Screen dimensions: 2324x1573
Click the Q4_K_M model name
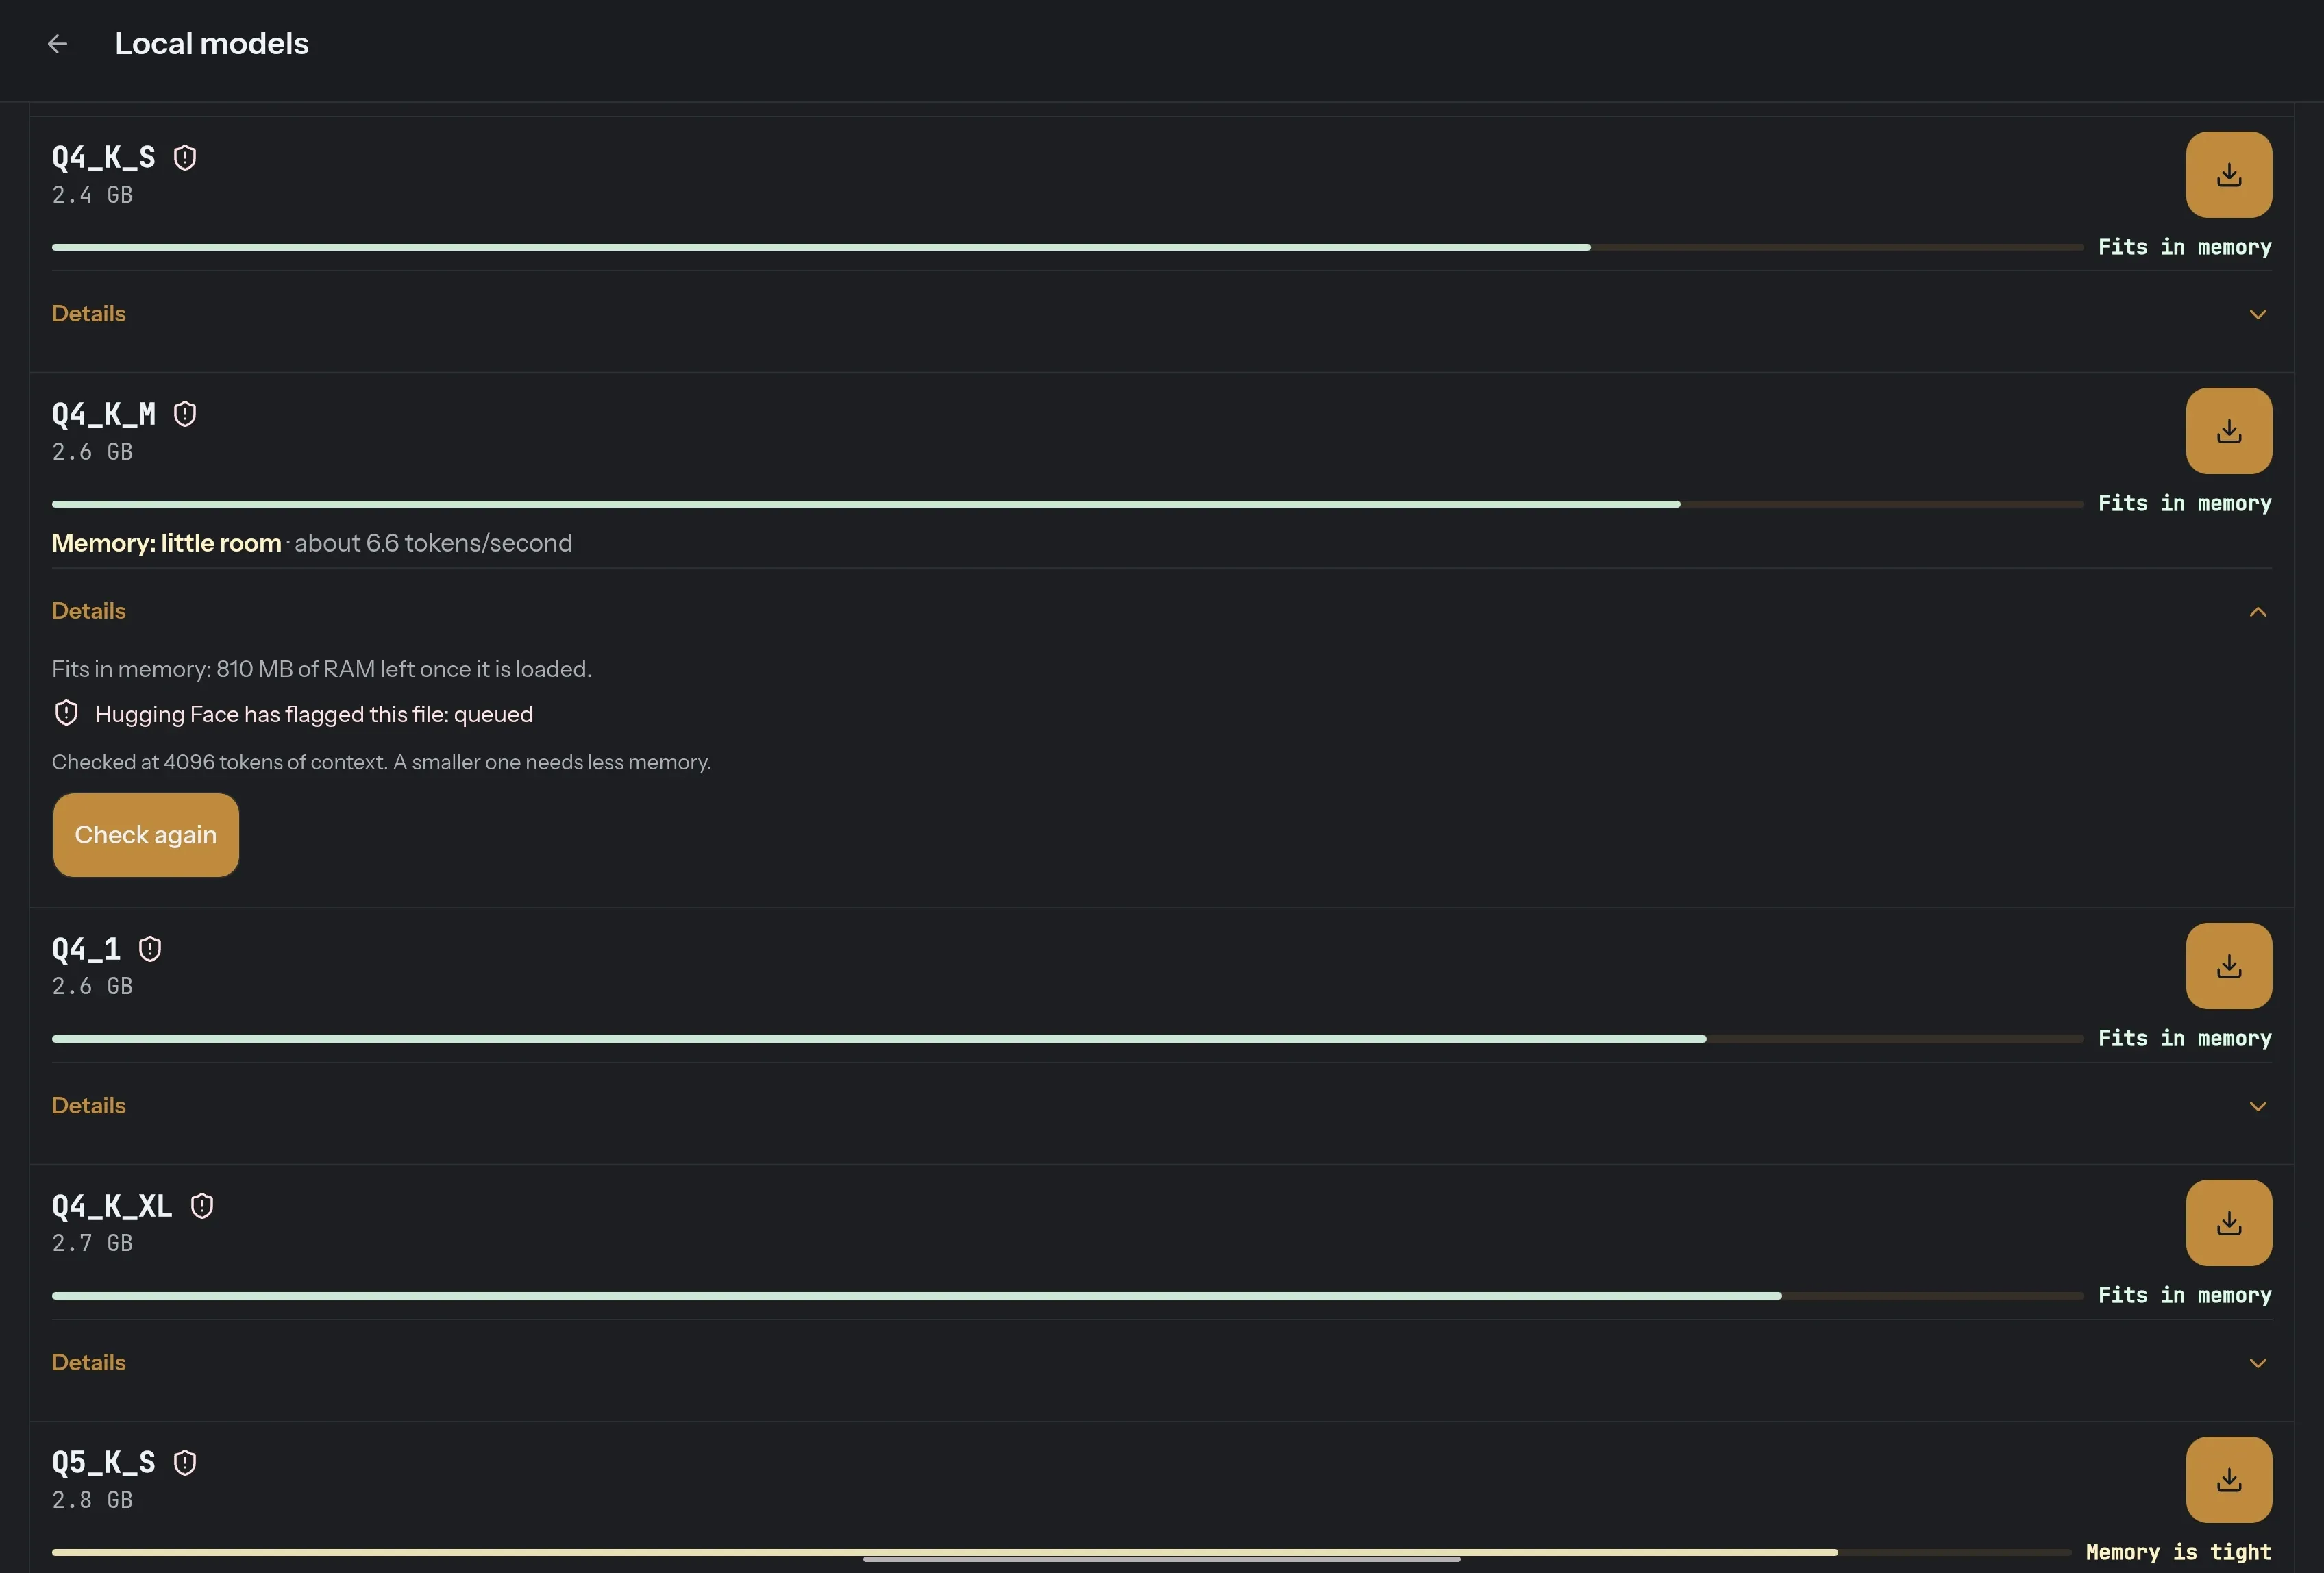click(104, 414)
